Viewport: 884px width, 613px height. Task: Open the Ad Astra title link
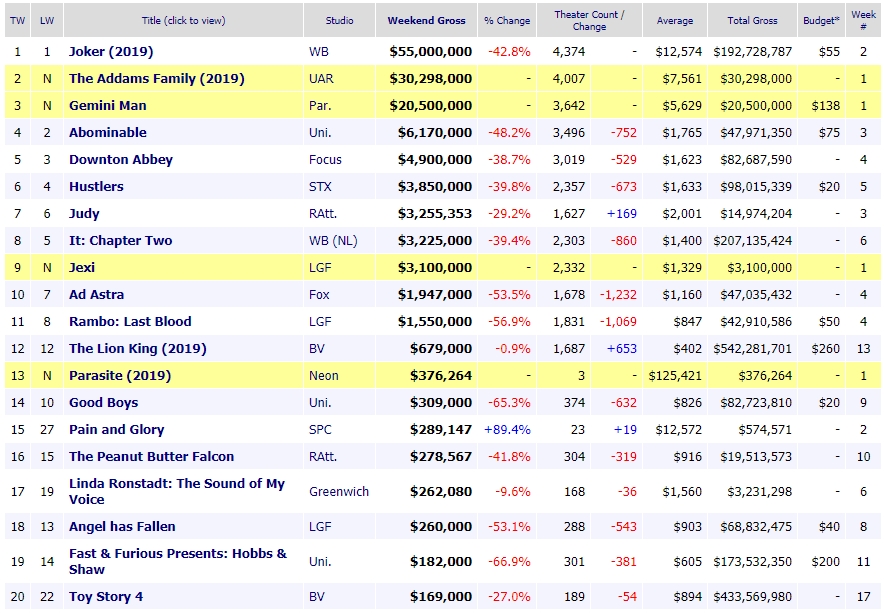coord(96,295)
